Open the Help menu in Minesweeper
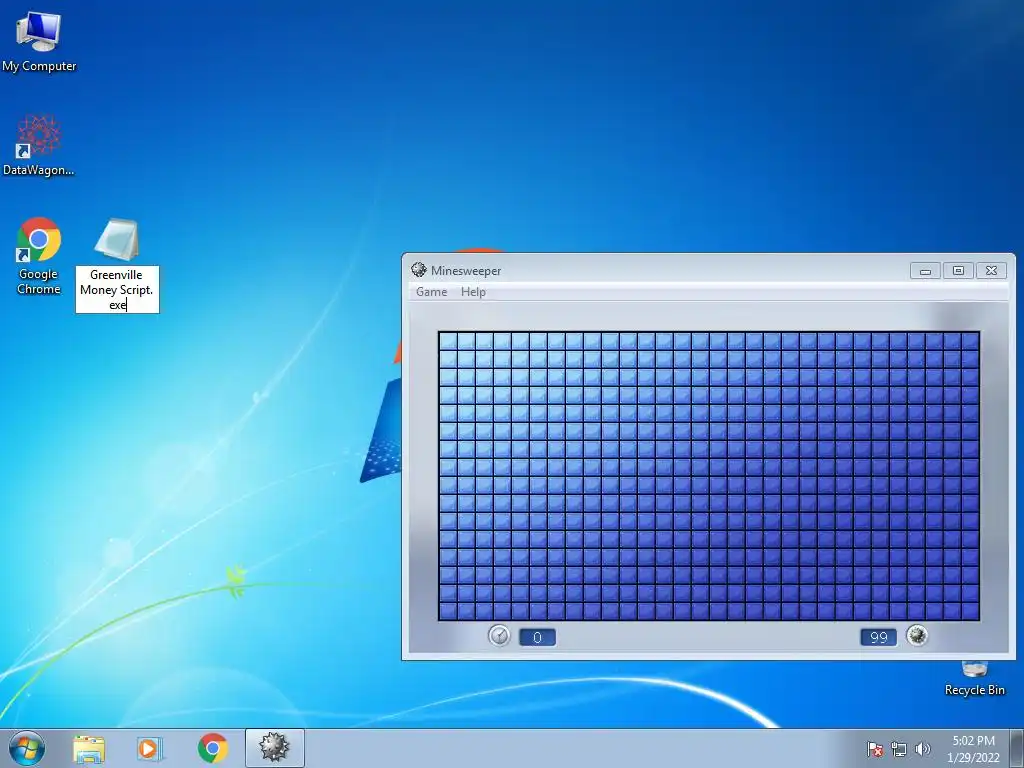 pyautogui.click(x=473, y=292)
